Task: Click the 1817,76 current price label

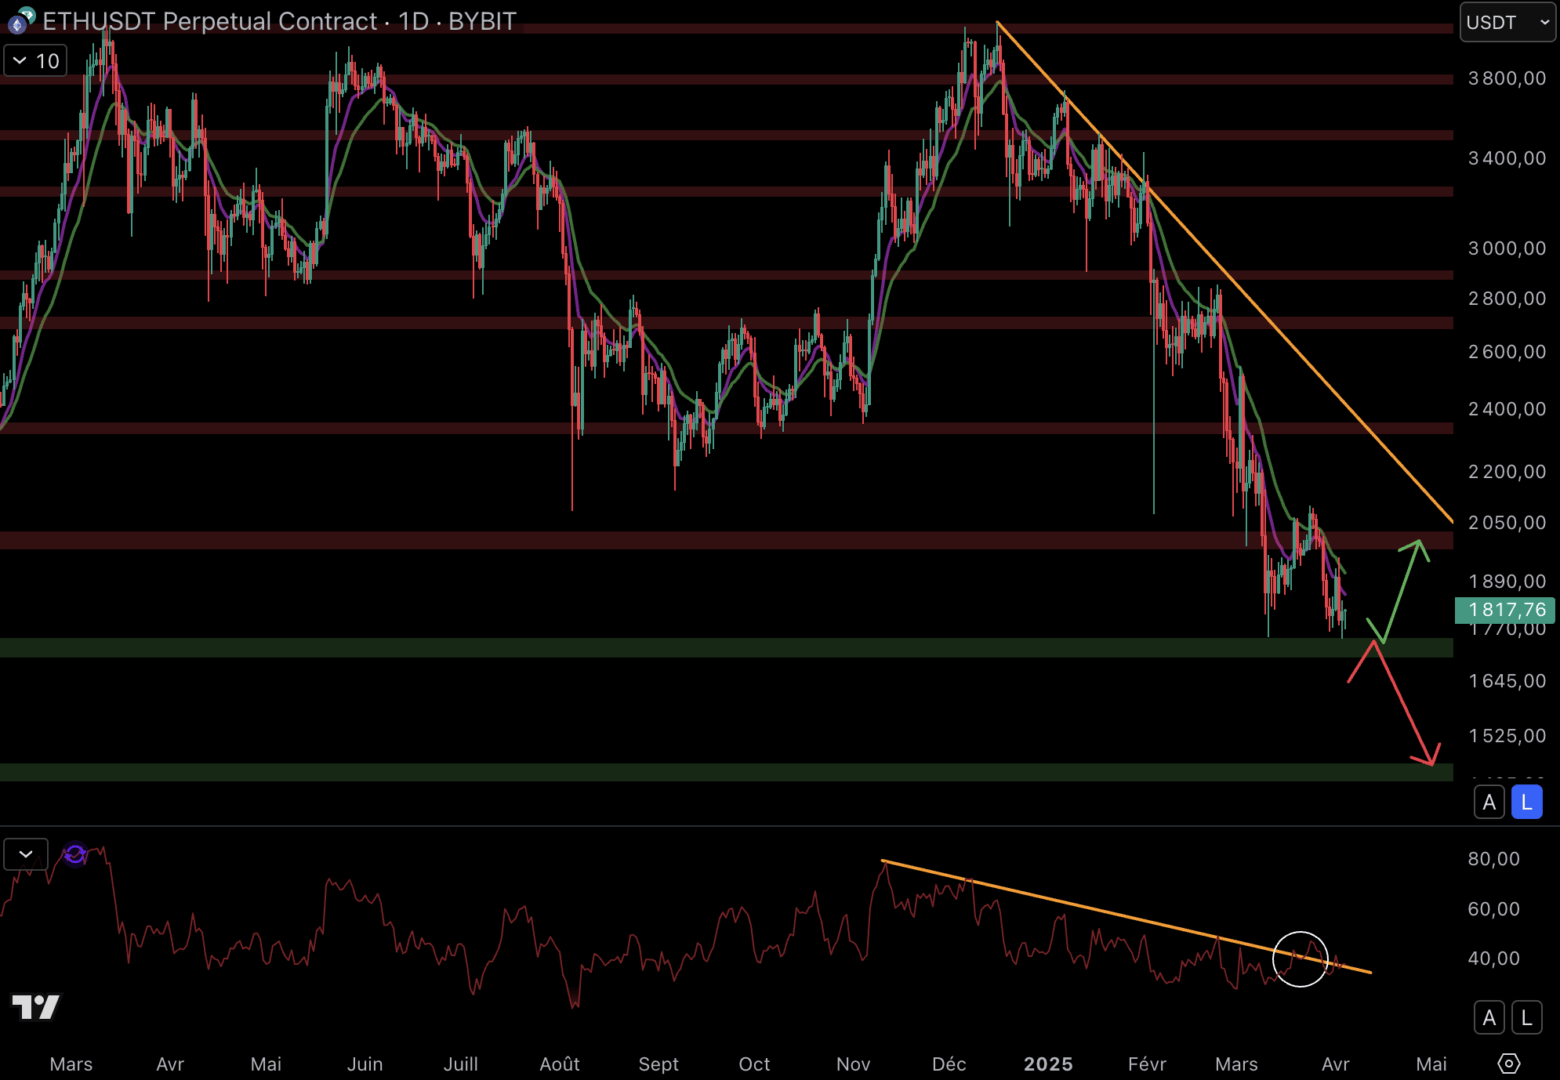Action: [1505, 610]
